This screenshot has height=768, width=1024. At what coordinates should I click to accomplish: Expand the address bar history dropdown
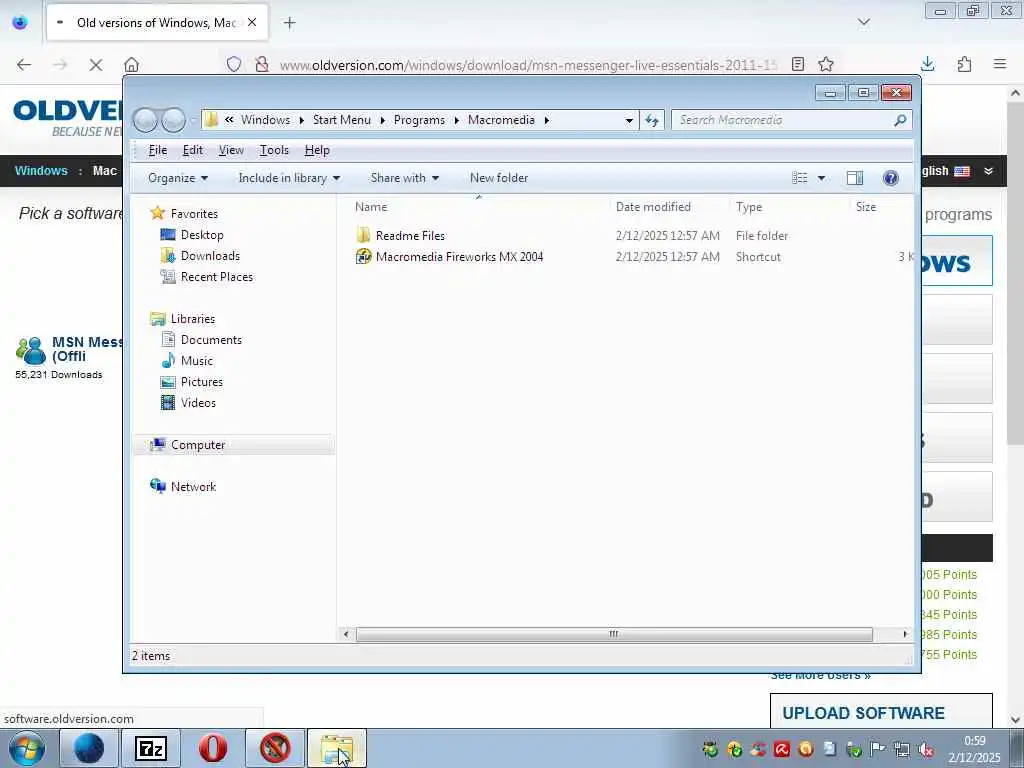[629, 120]
